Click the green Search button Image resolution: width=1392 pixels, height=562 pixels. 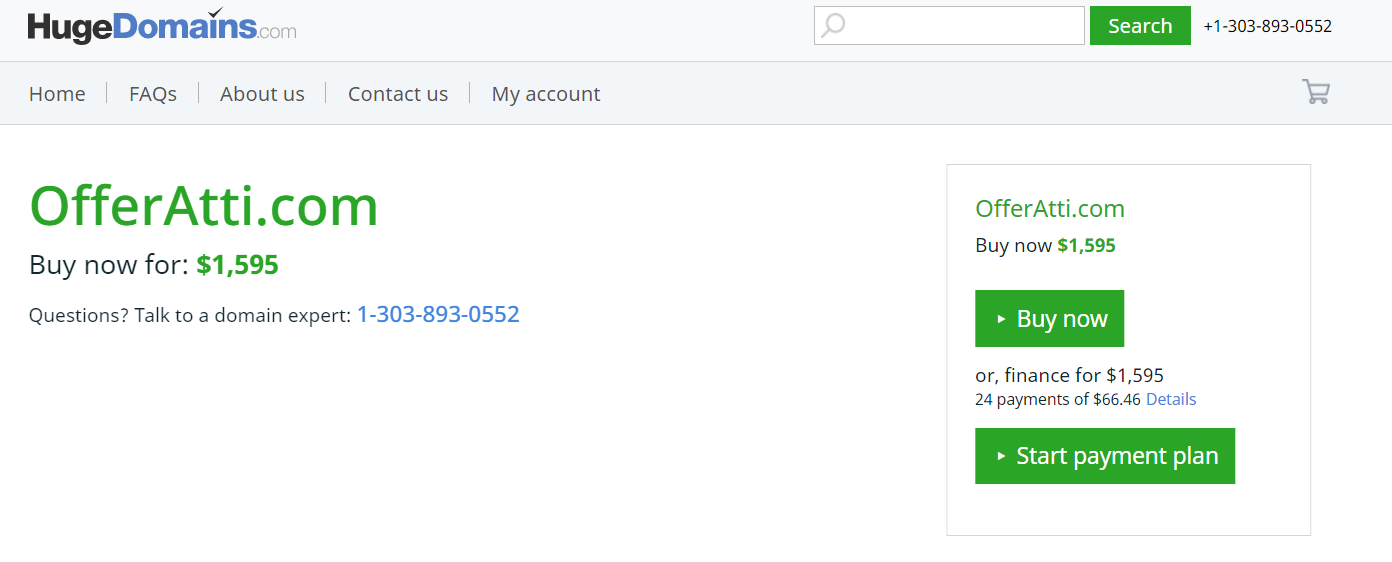[1140, 26]
